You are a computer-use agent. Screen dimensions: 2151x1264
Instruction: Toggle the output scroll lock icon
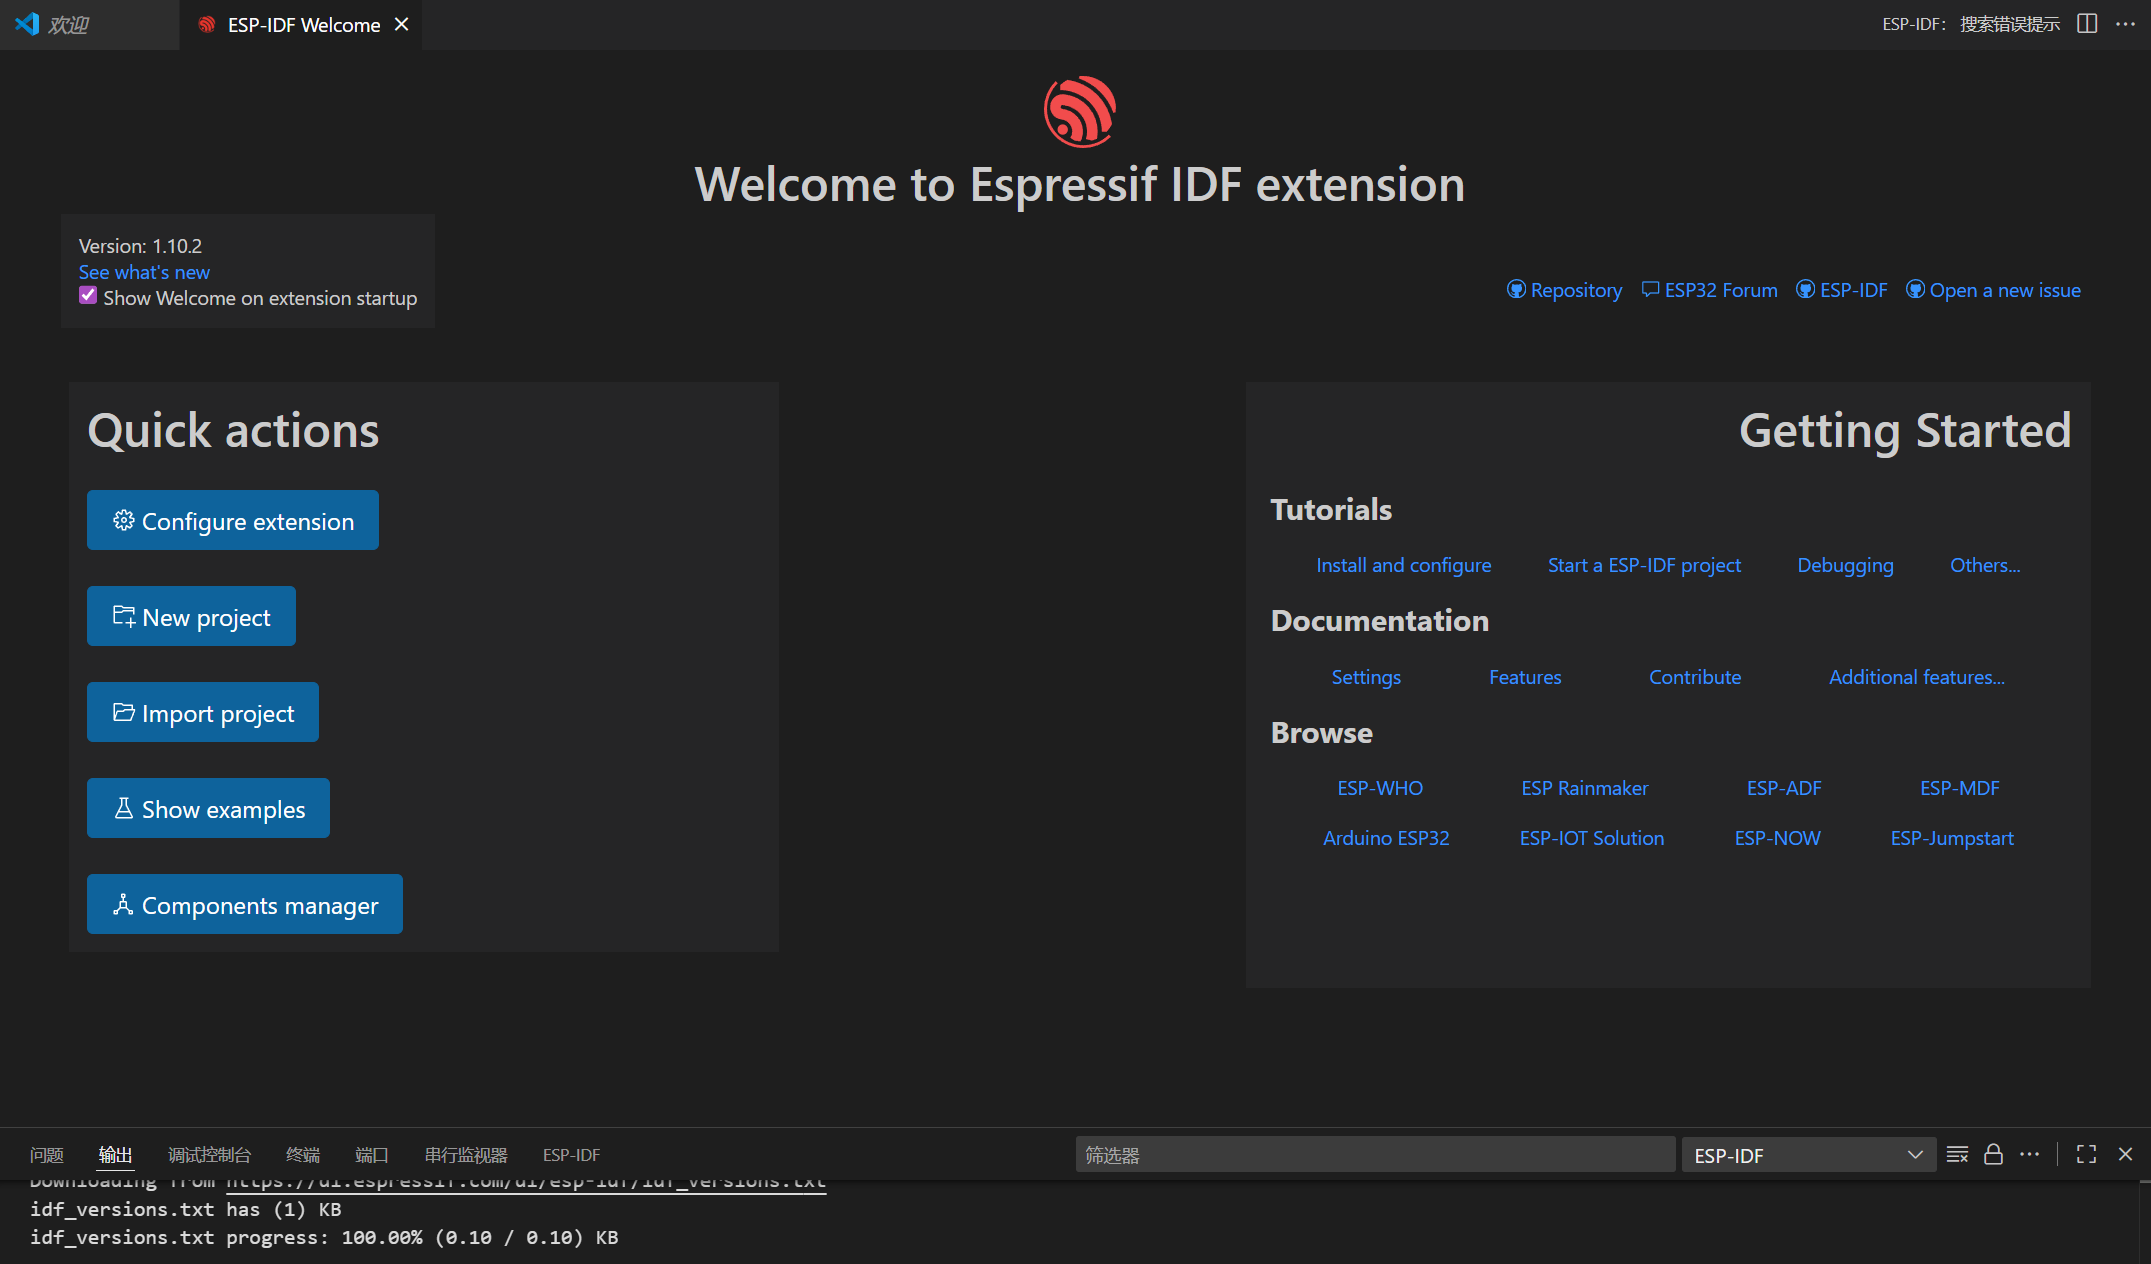pos(1993,1155)
